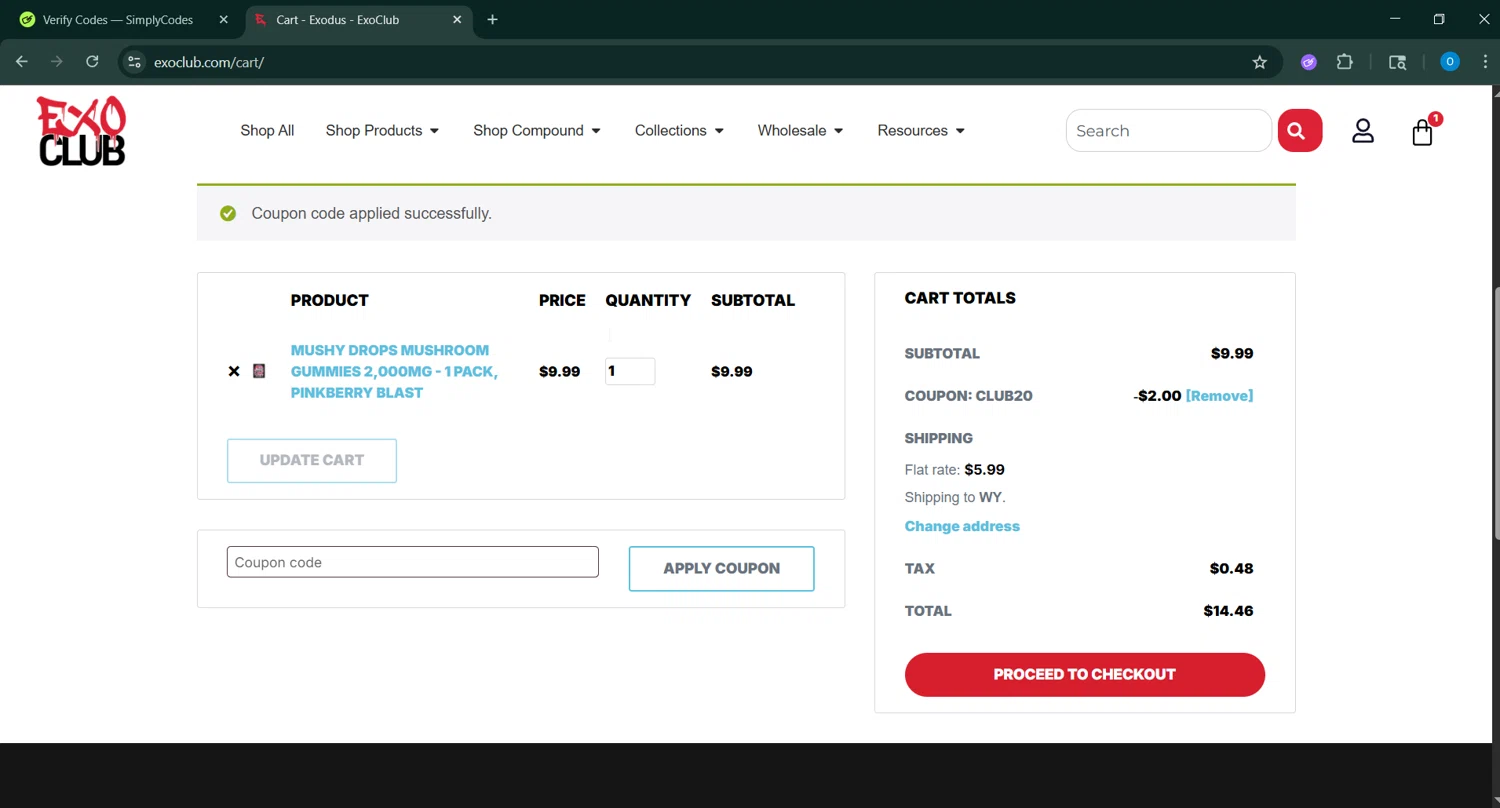Expand the Collections dropdown
This screenshot has width=1500, height=808.
coord(679,131)
